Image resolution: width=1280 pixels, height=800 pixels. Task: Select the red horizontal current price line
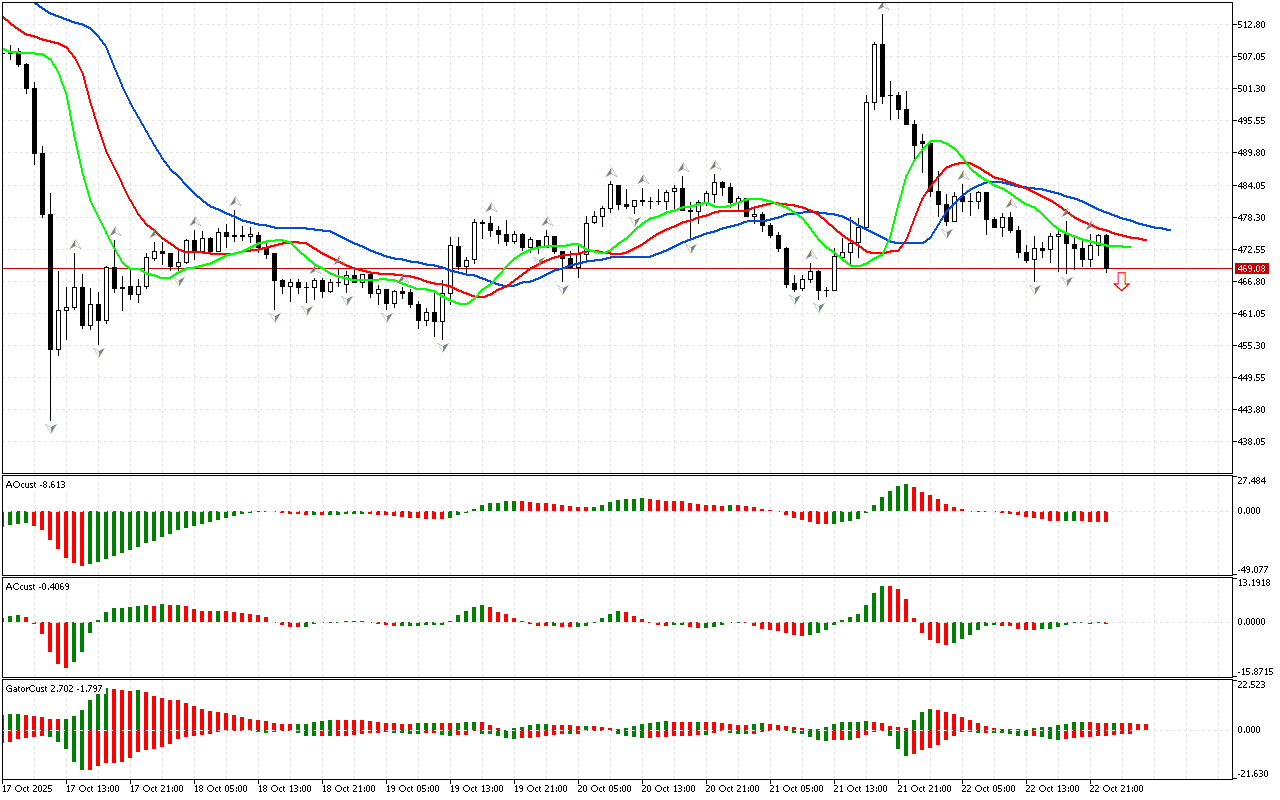pyautogui.click(x=600, y=269)
